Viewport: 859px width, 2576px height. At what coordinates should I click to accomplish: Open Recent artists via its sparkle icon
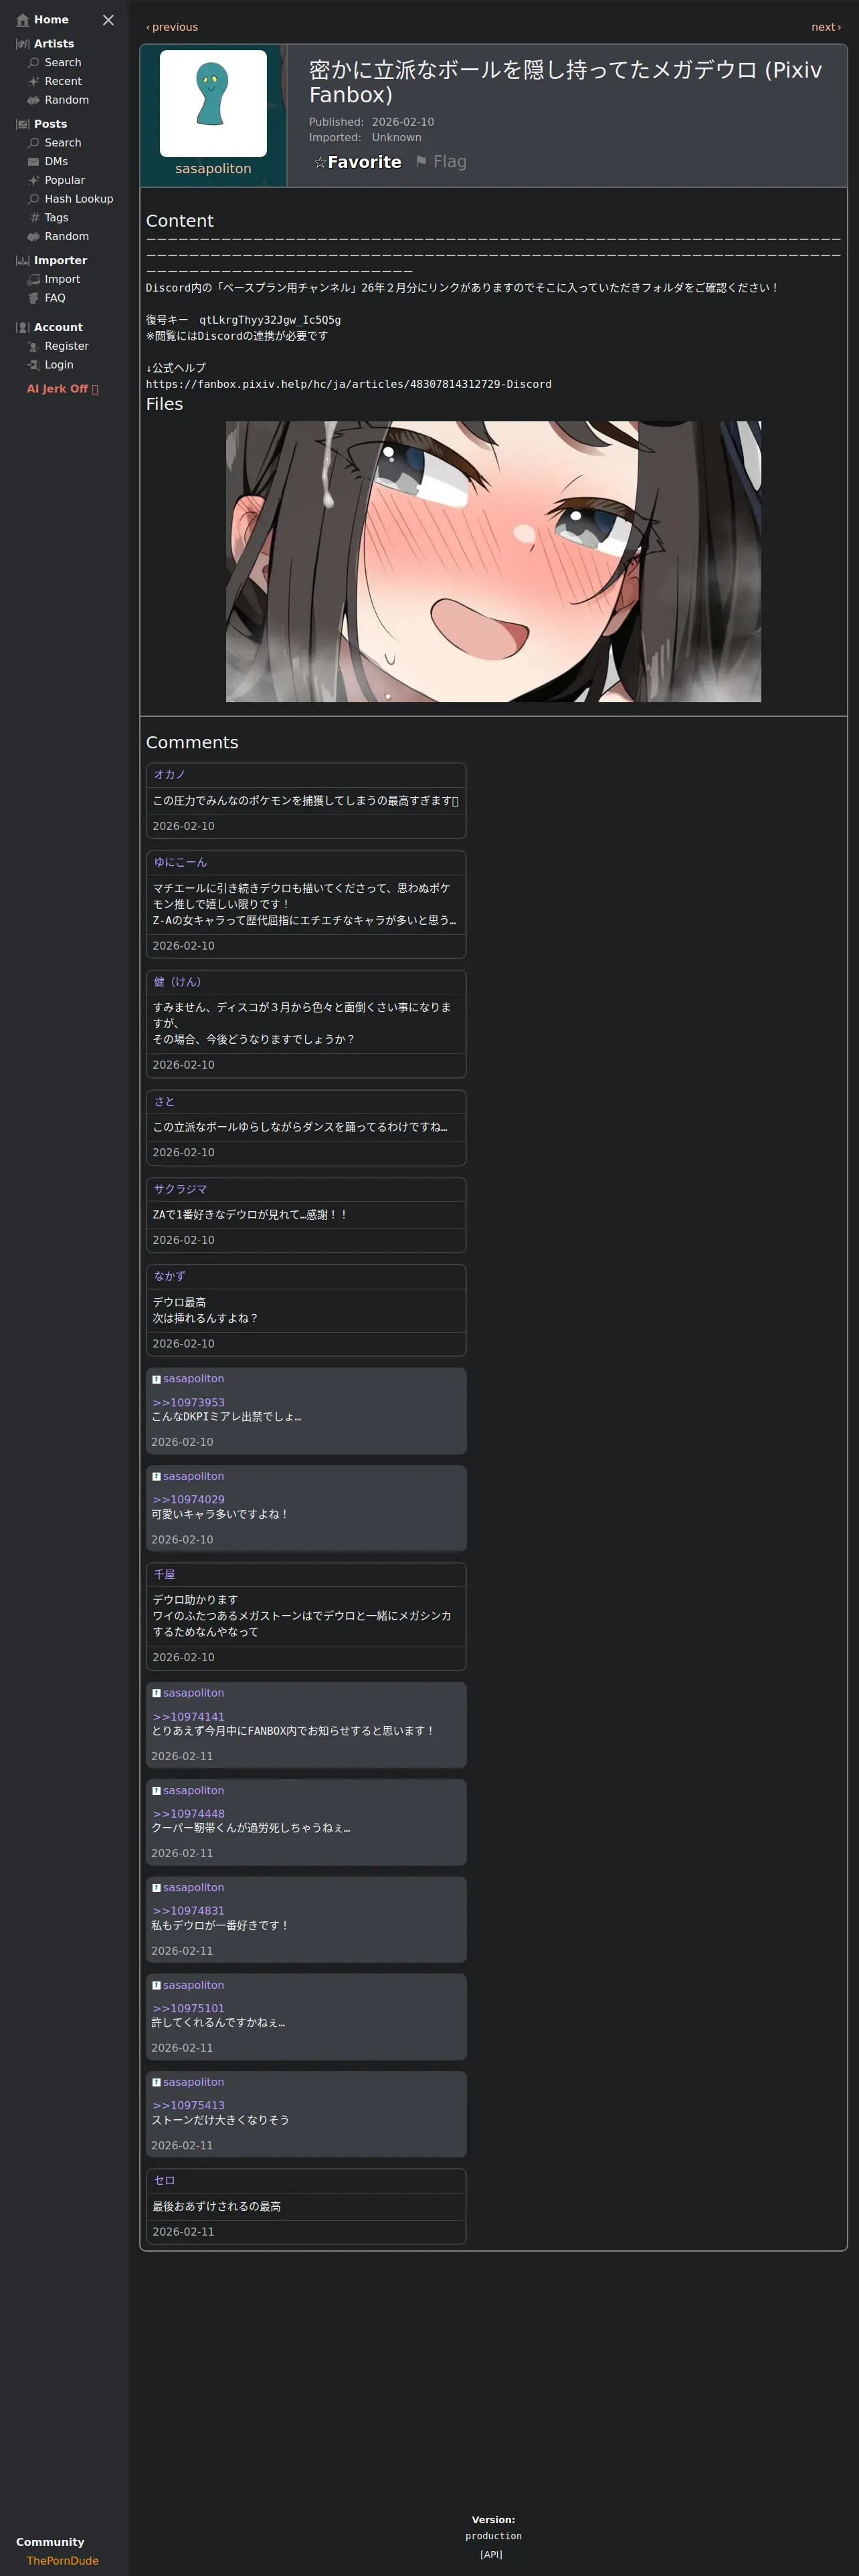coord(34,82)
